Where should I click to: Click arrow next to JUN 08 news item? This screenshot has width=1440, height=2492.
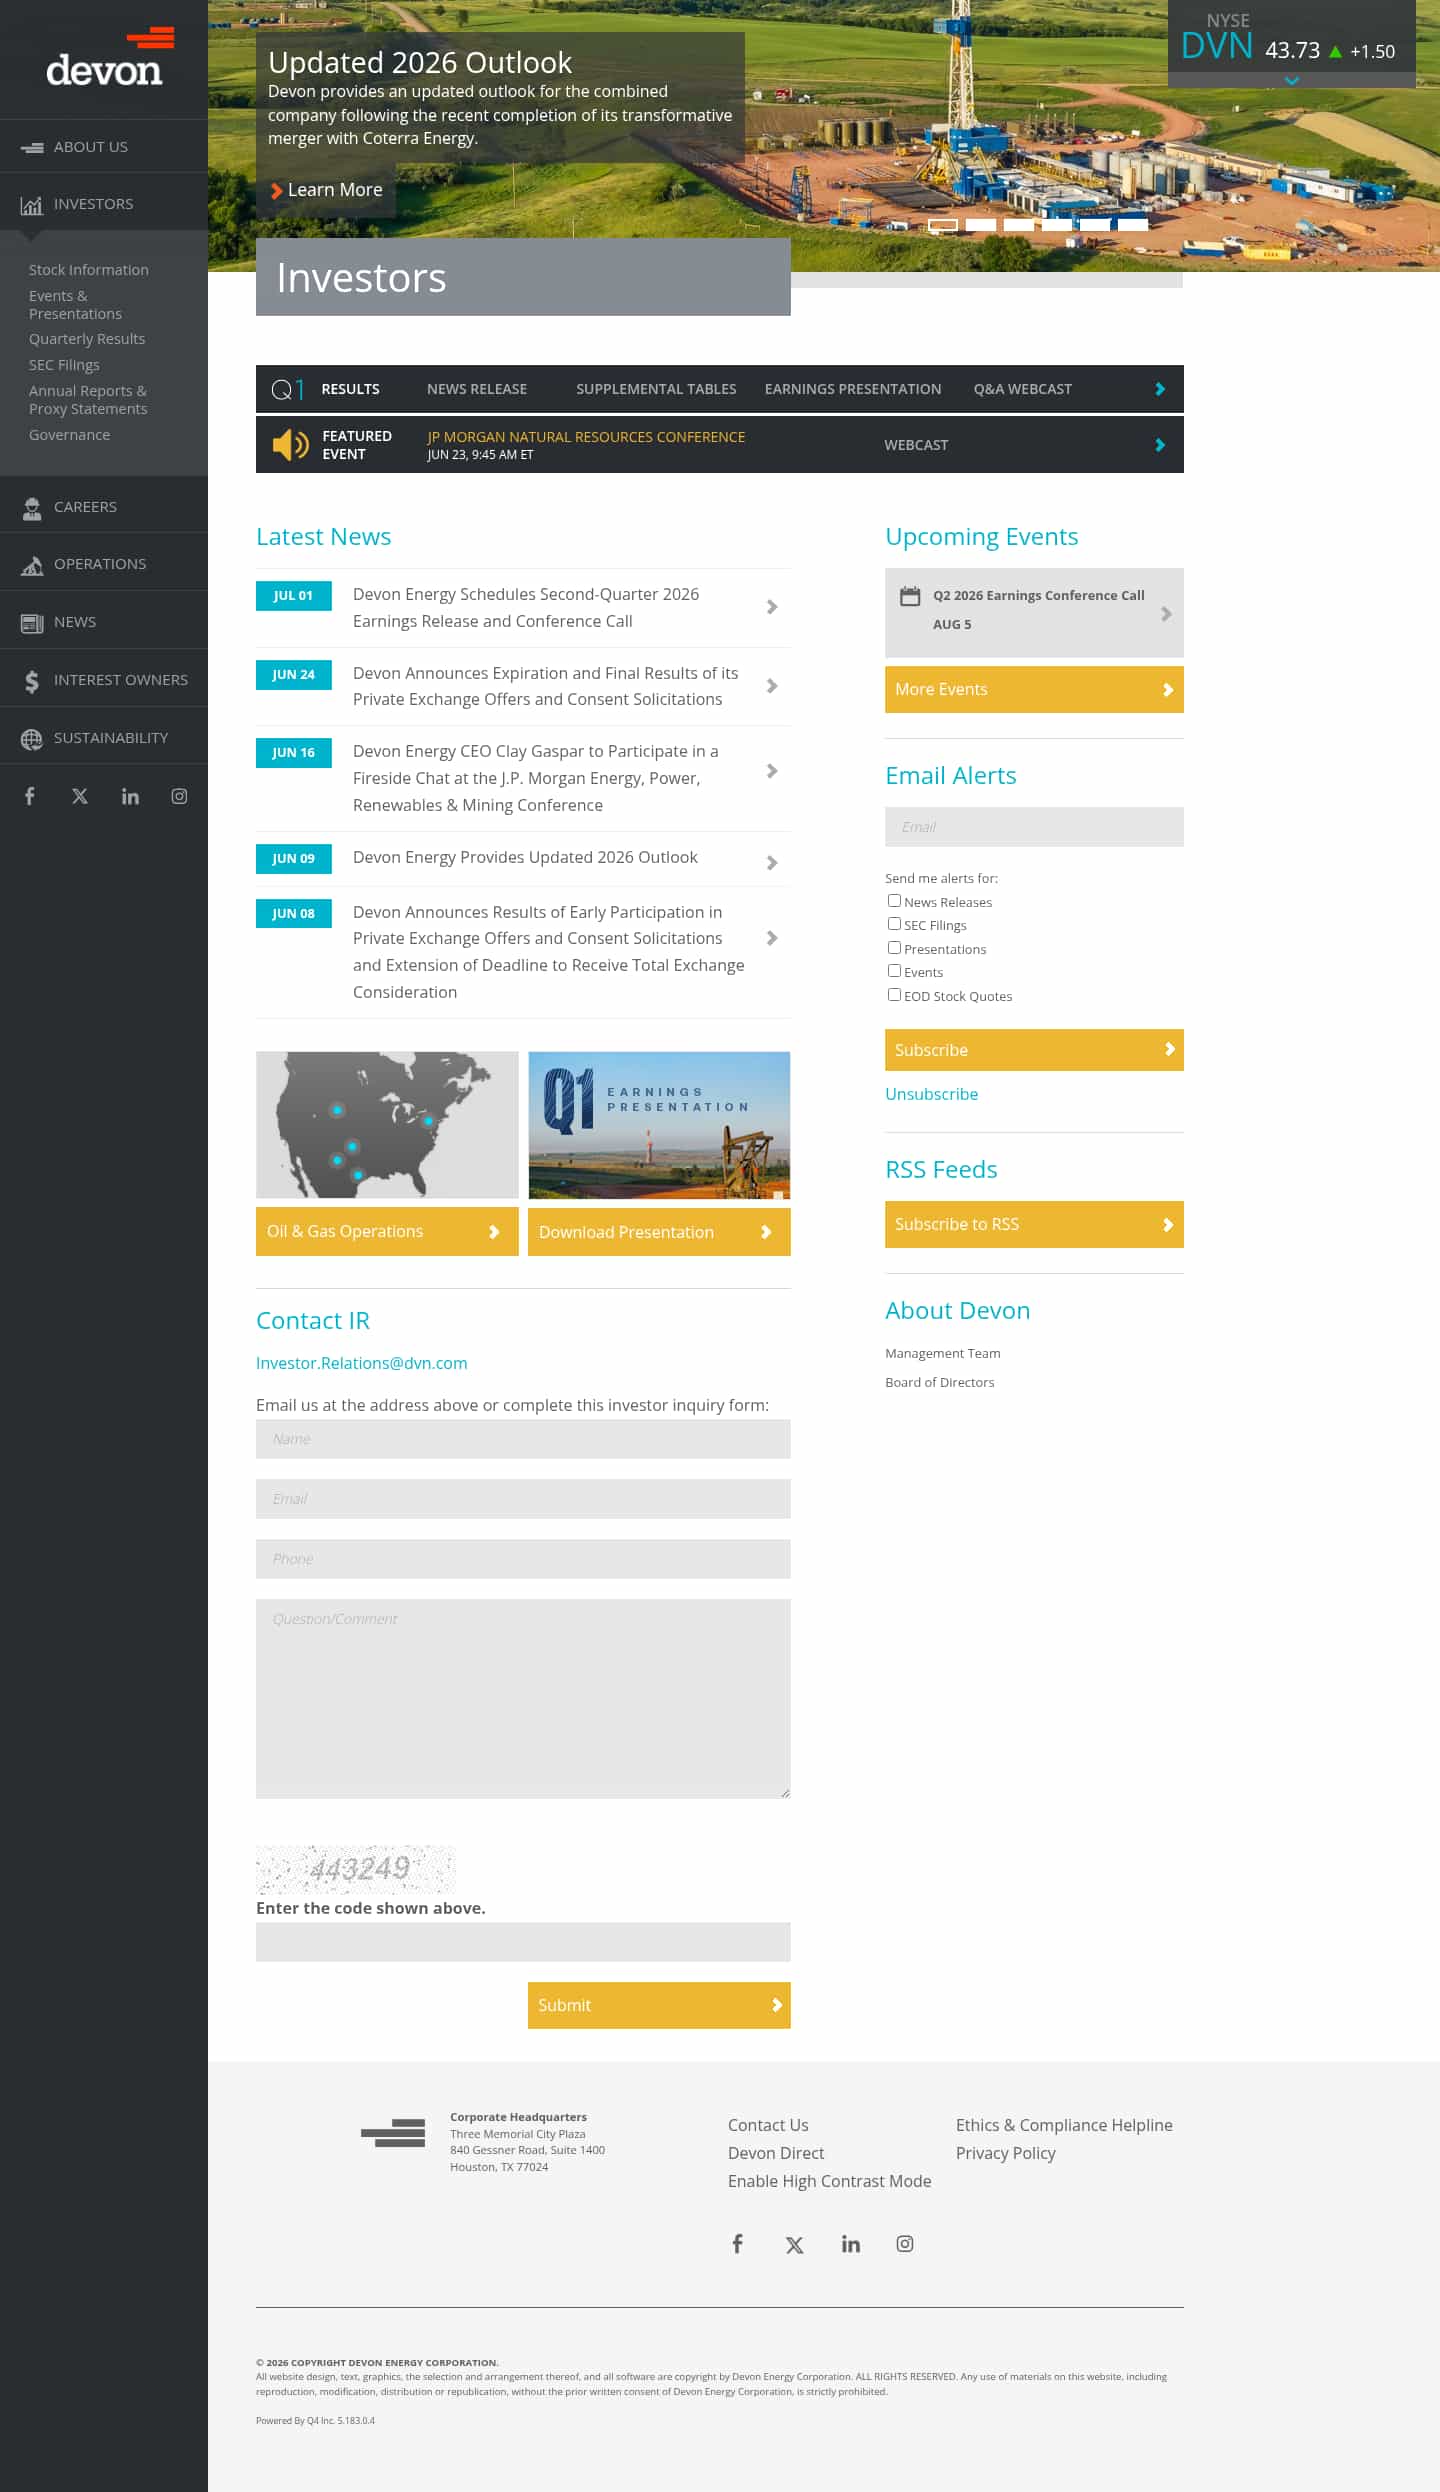pos(771,938)
